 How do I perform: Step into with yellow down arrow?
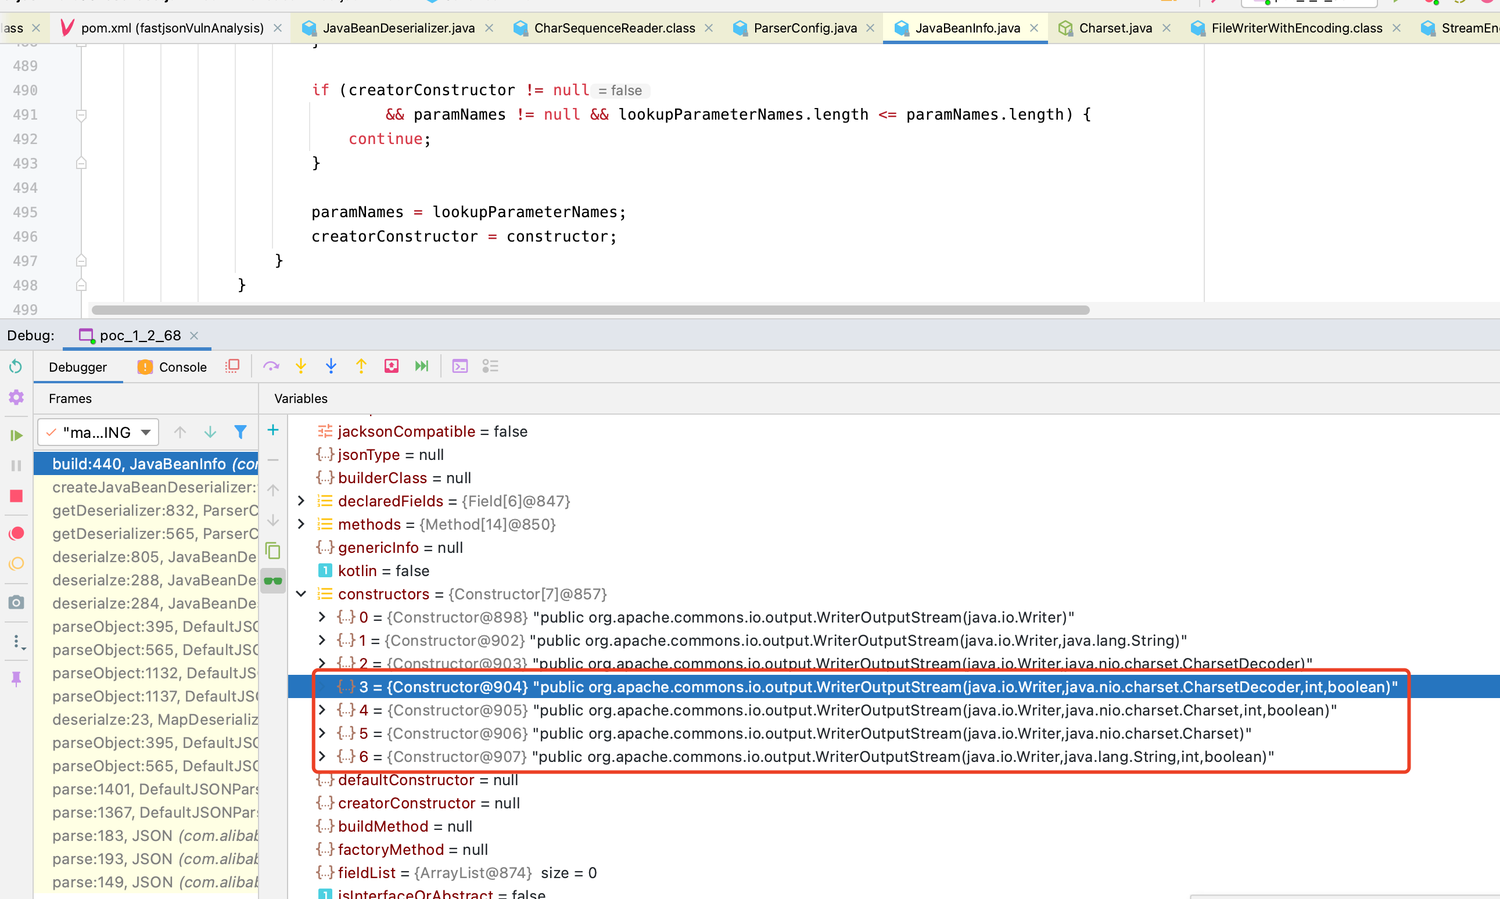301,367
